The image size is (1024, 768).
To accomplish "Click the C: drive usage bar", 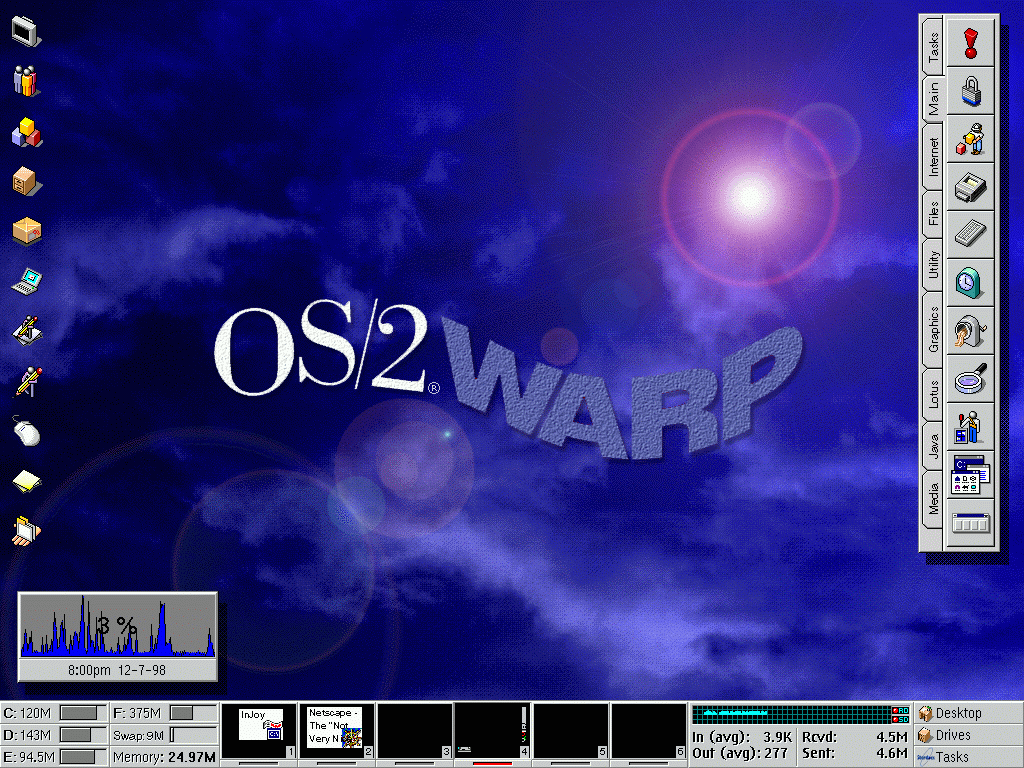I will pyautogui.click(x=83, y=713).
